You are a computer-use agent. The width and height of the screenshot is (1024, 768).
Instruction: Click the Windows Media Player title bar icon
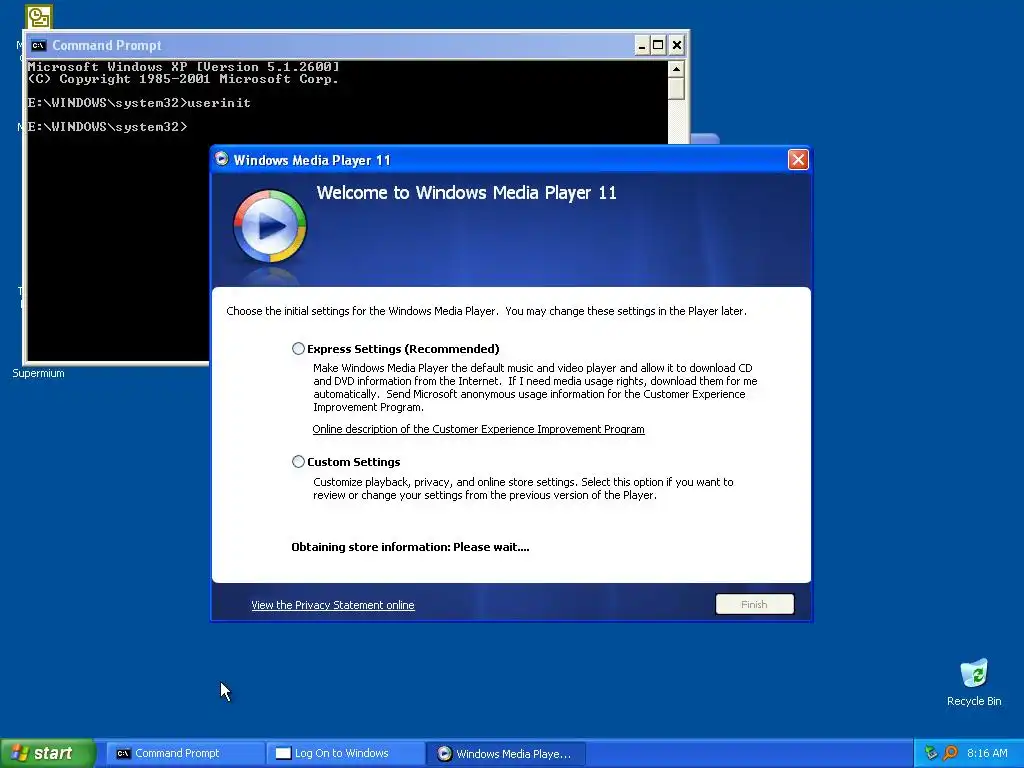pos(222,159)
